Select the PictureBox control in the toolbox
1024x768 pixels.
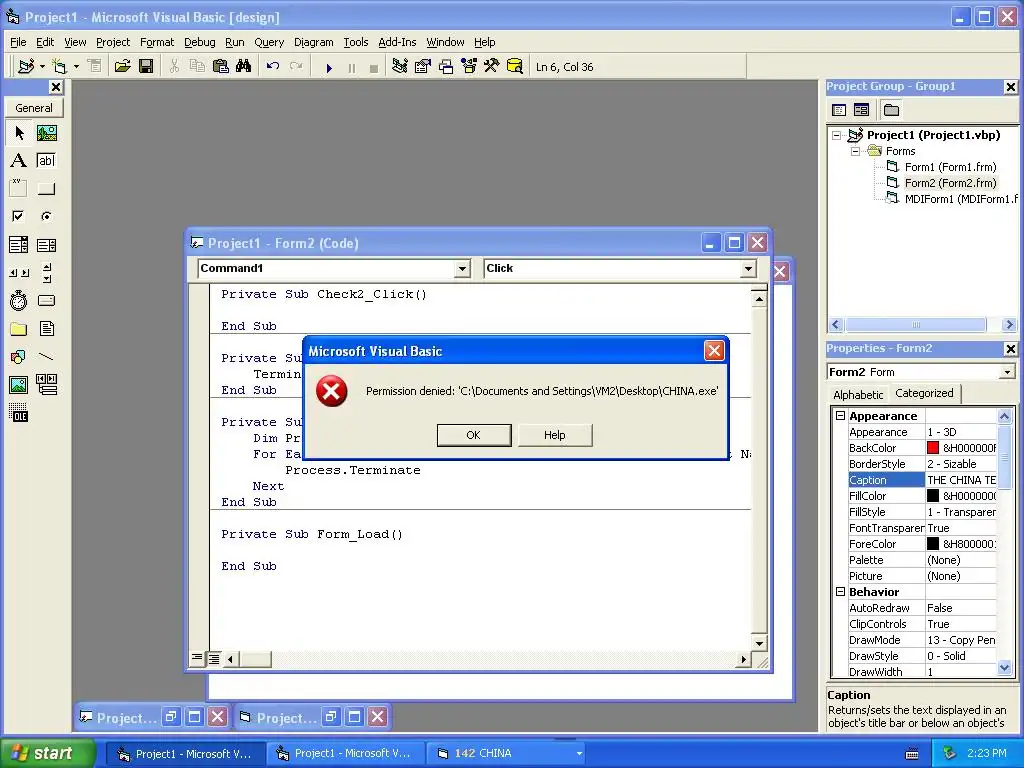(x=46, y=133)
